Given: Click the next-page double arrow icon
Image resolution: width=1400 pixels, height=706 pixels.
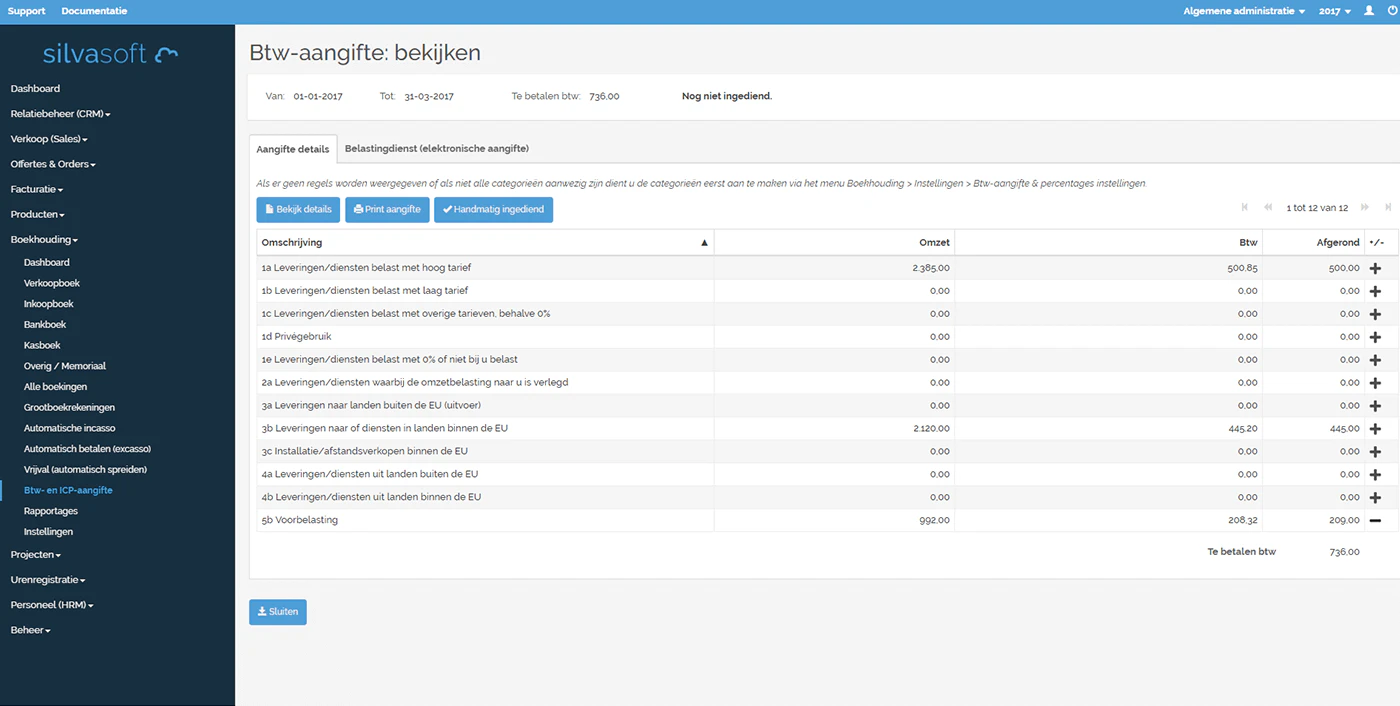Looking at the screenshot, I should [1364, 207].
